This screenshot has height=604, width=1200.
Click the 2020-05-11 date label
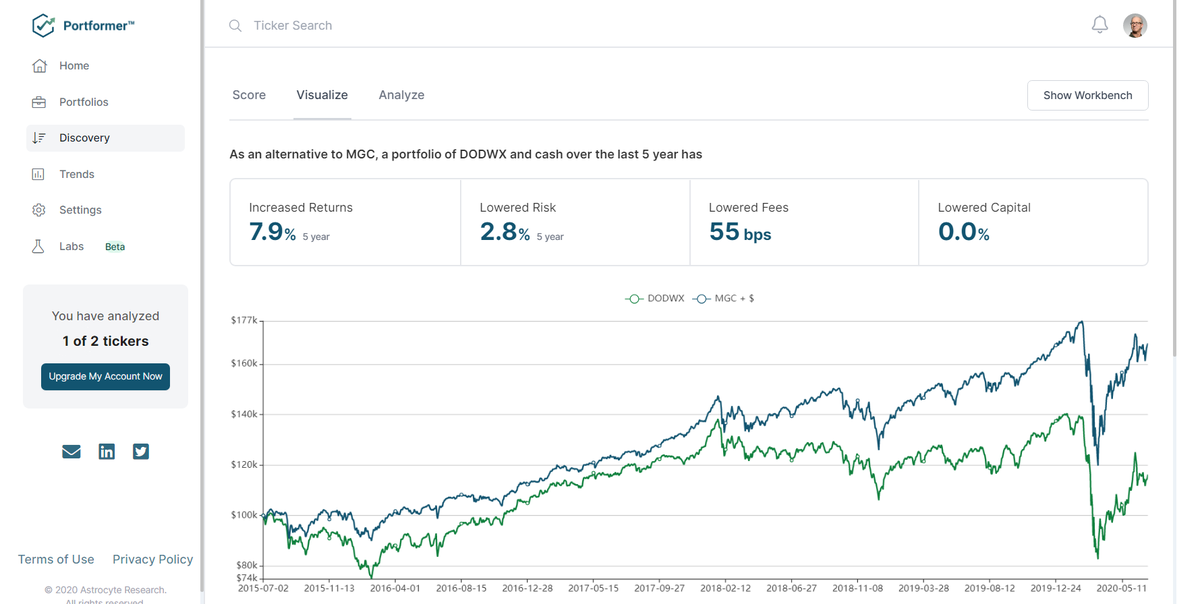pyautogui.click(x=1121, y=589)
